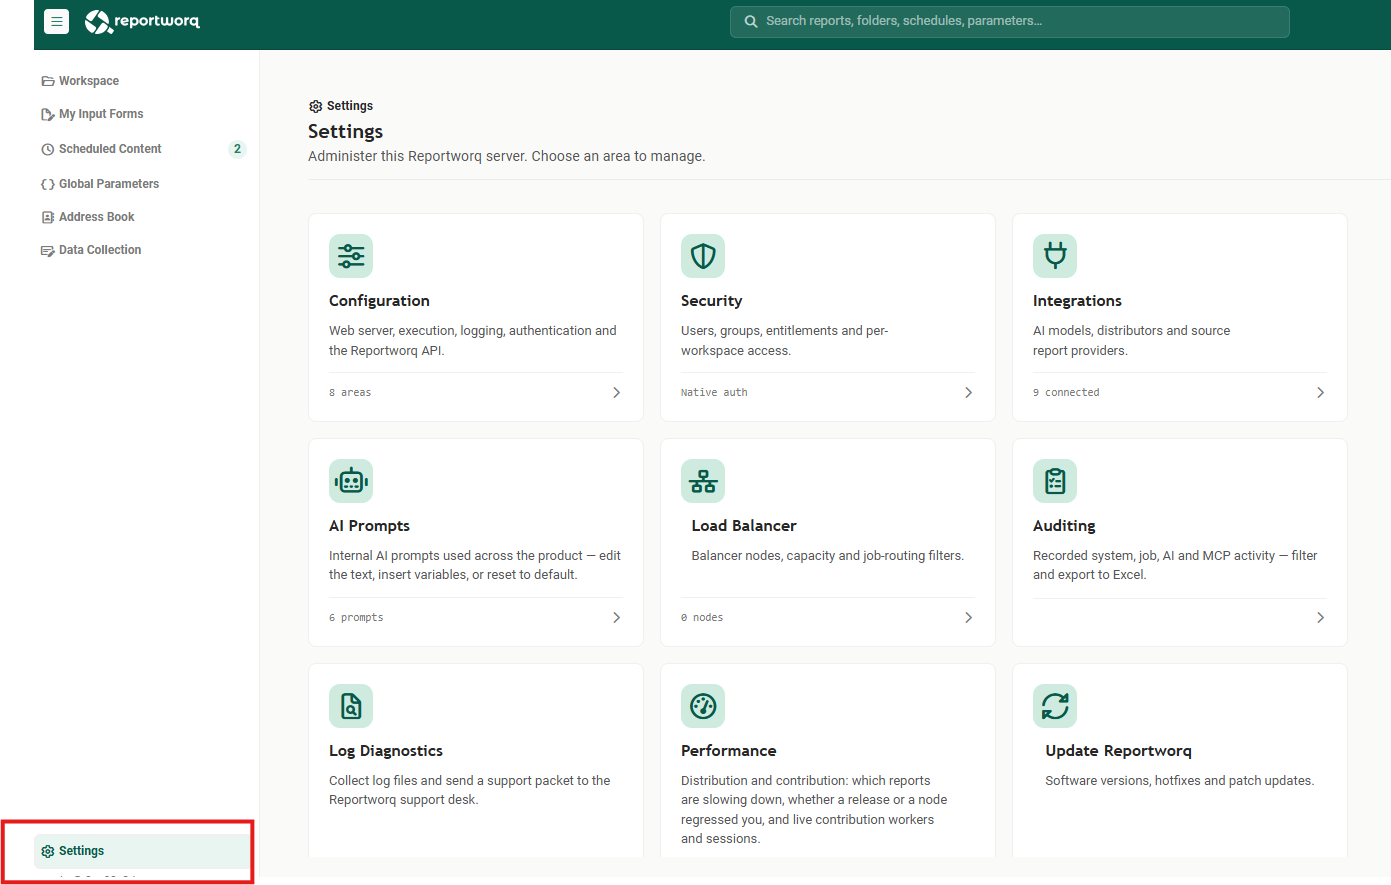The height and width of the screenshot is (885, 1391).
Task: Click the Settings breadcrumb label
Action: [350, 106]
